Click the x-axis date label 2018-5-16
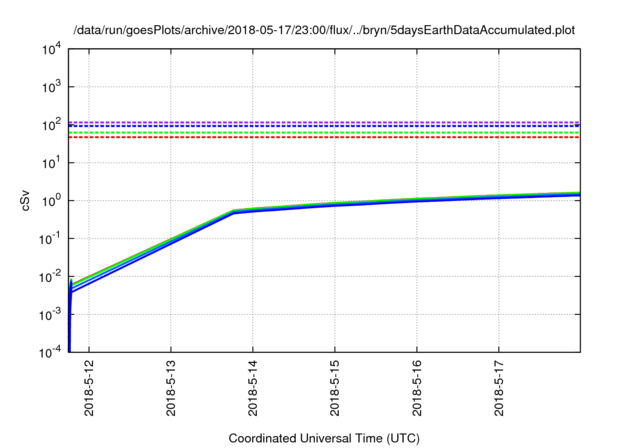The height and width of the screenshot is (448, 640). point(417,388)
